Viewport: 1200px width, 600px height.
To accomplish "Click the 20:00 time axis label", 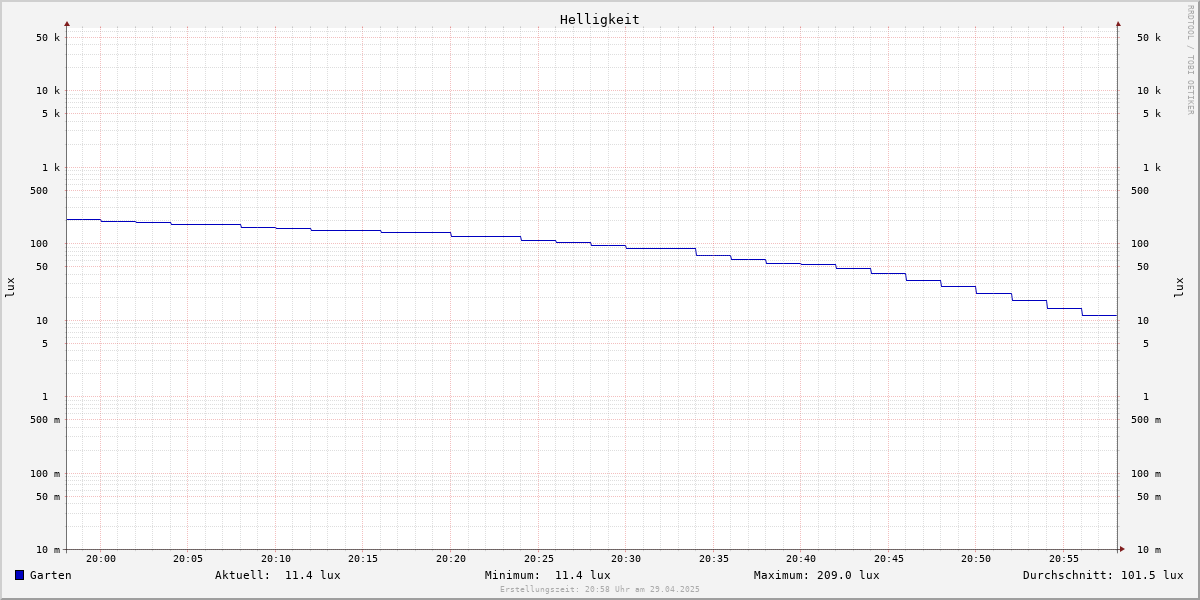I will 101,559.
